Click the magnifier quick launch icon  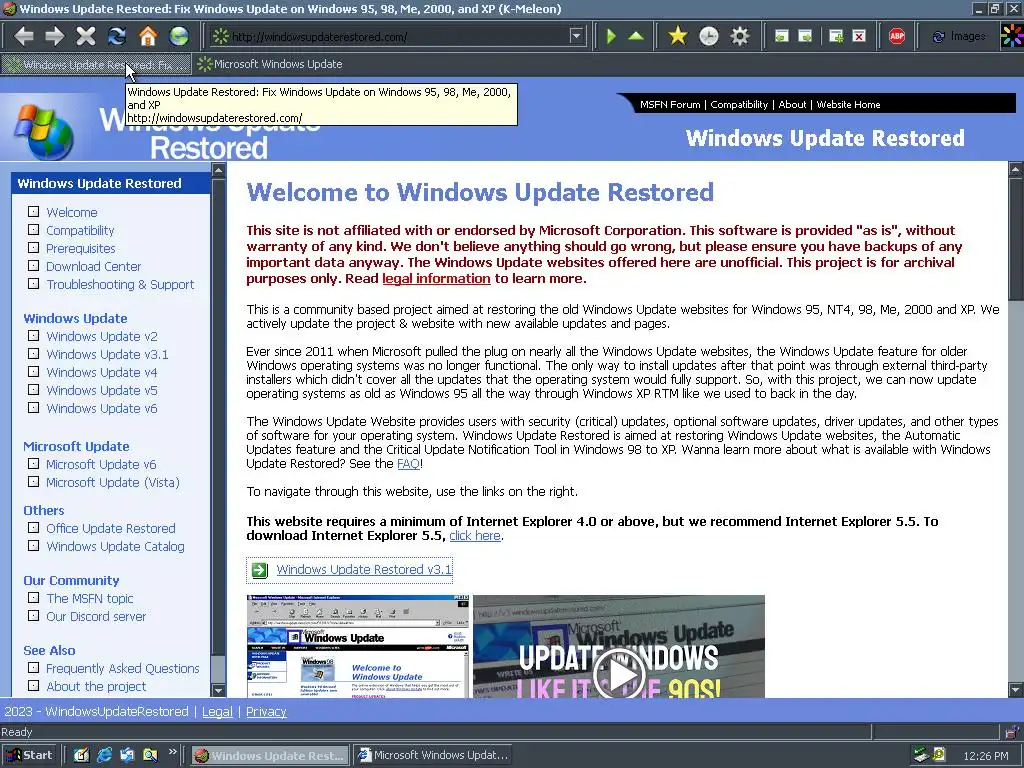(150, 755)
